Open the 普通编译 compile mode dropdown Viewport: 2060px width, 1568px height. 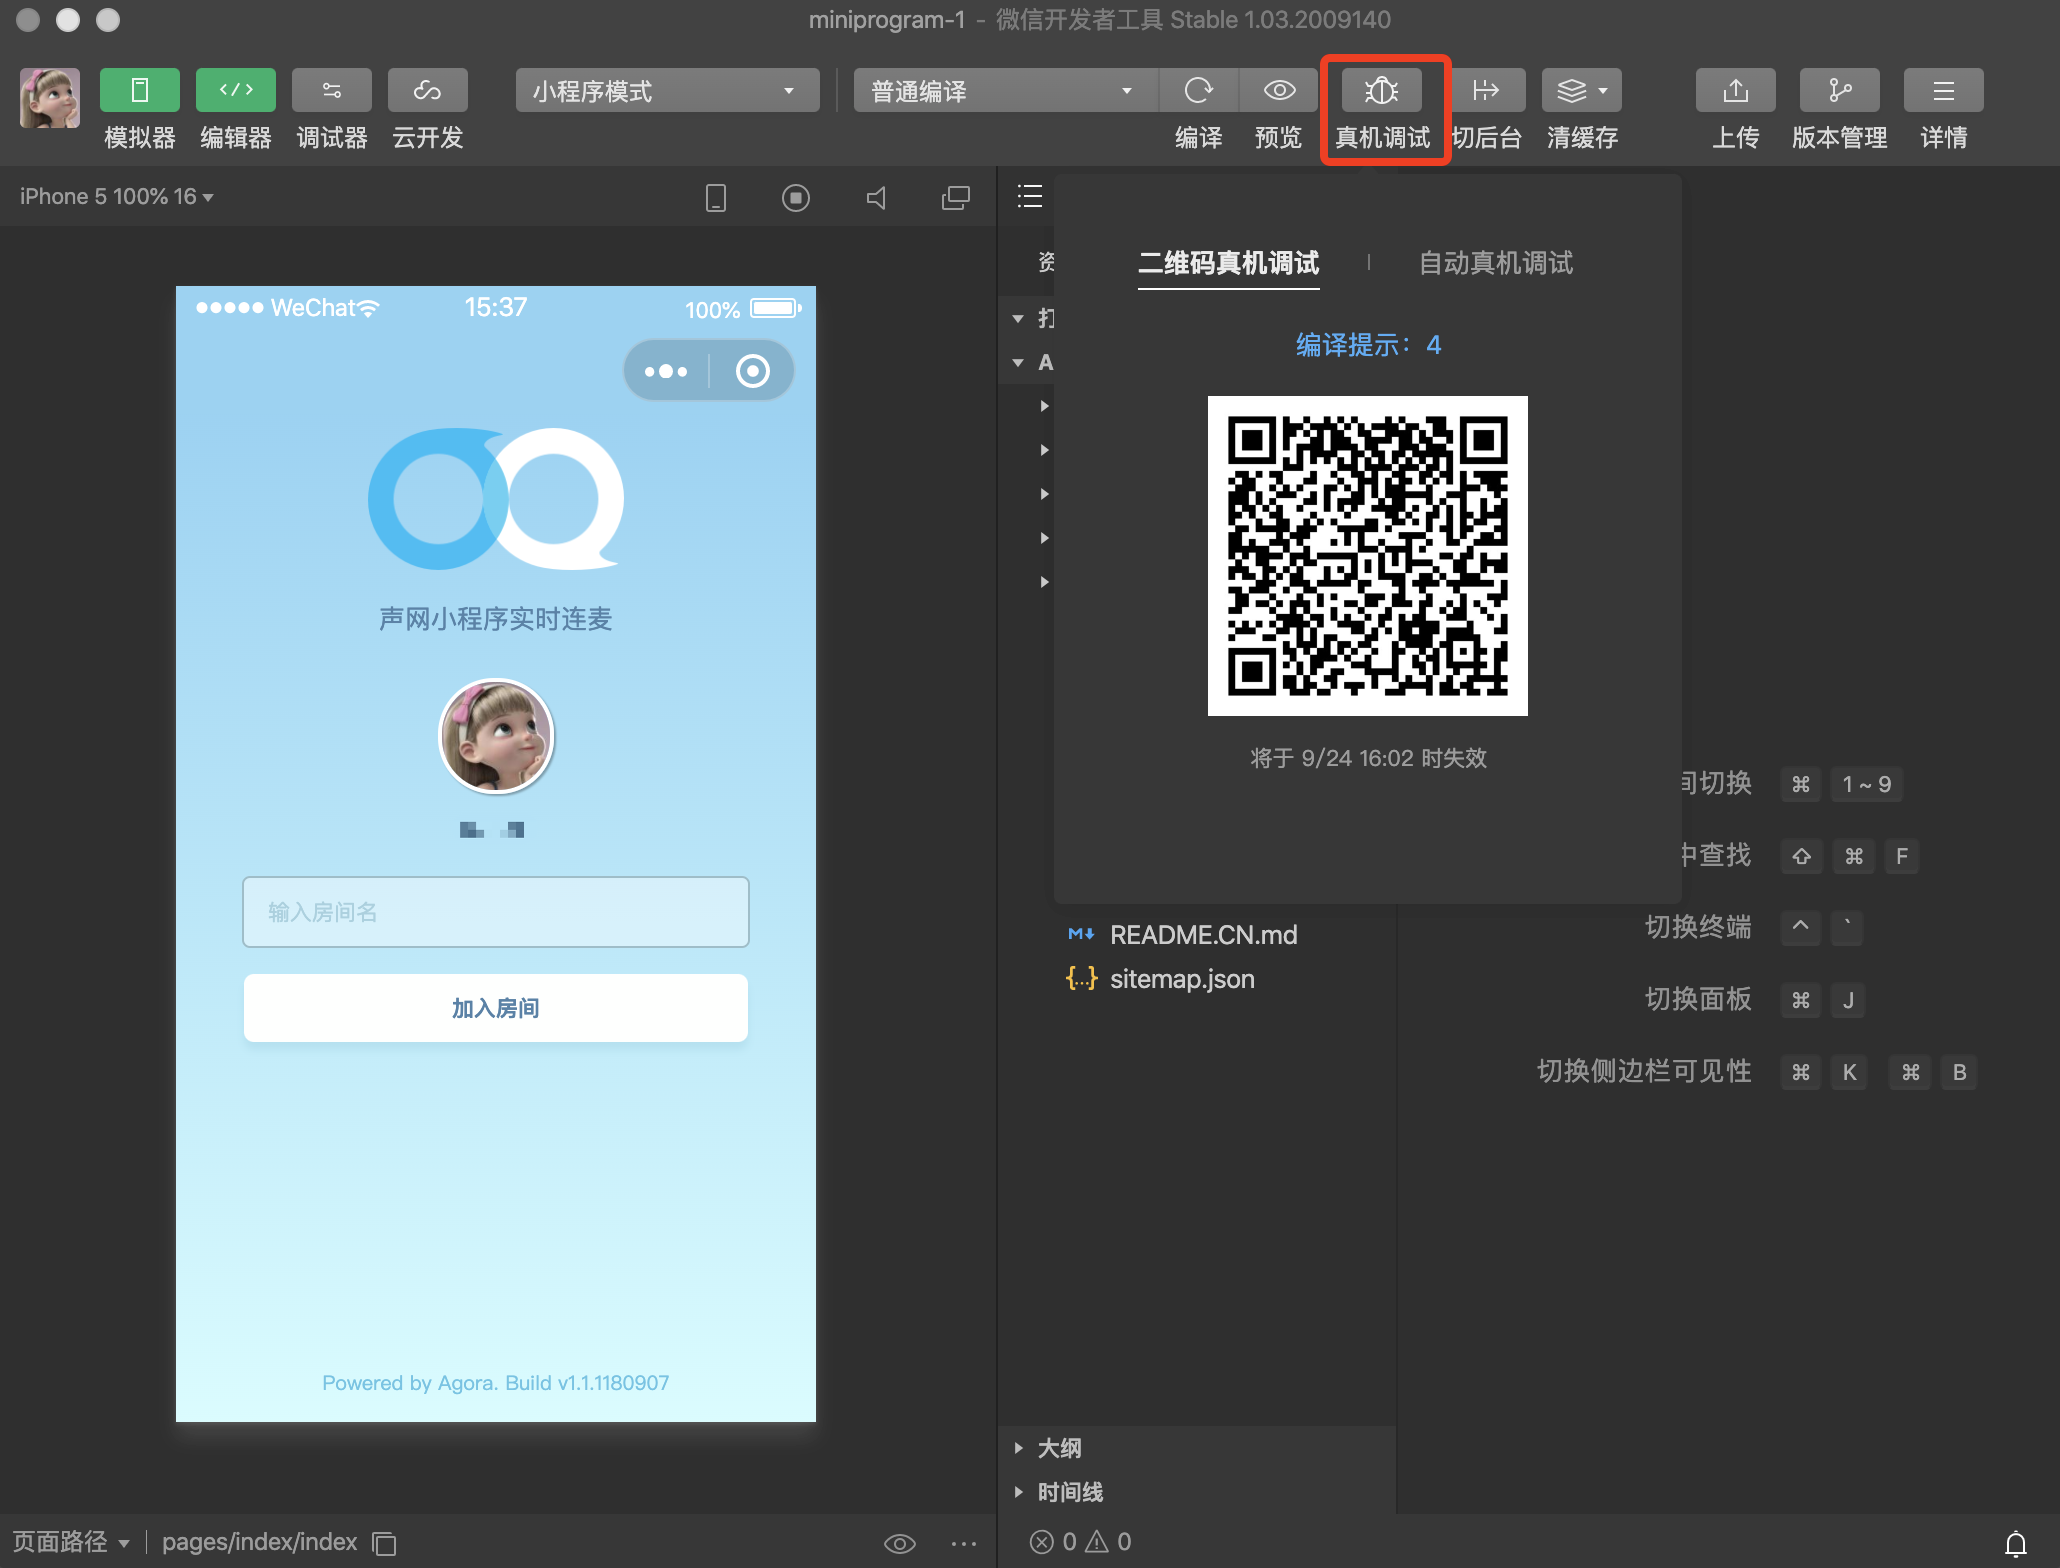pyautogui.click(x=1005, y=91)
